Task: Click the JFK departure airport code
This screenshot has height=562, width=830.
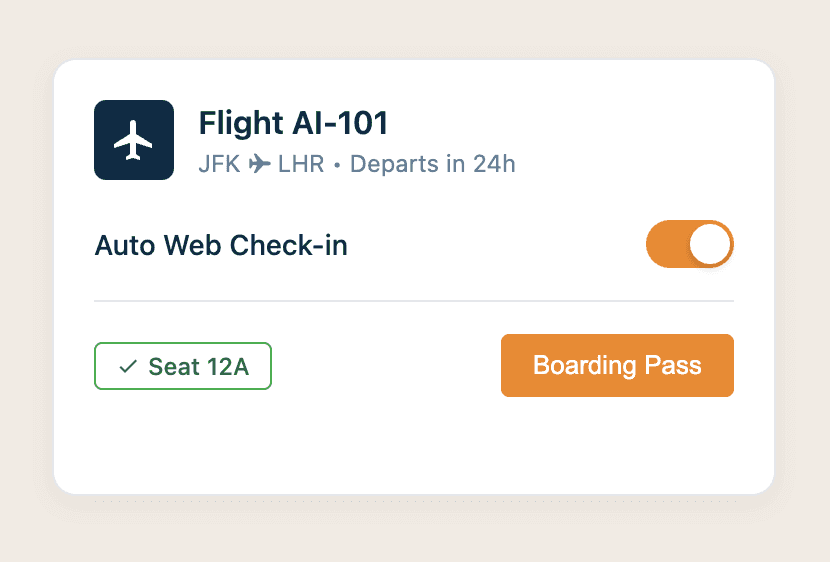Action: pos(219,164)
